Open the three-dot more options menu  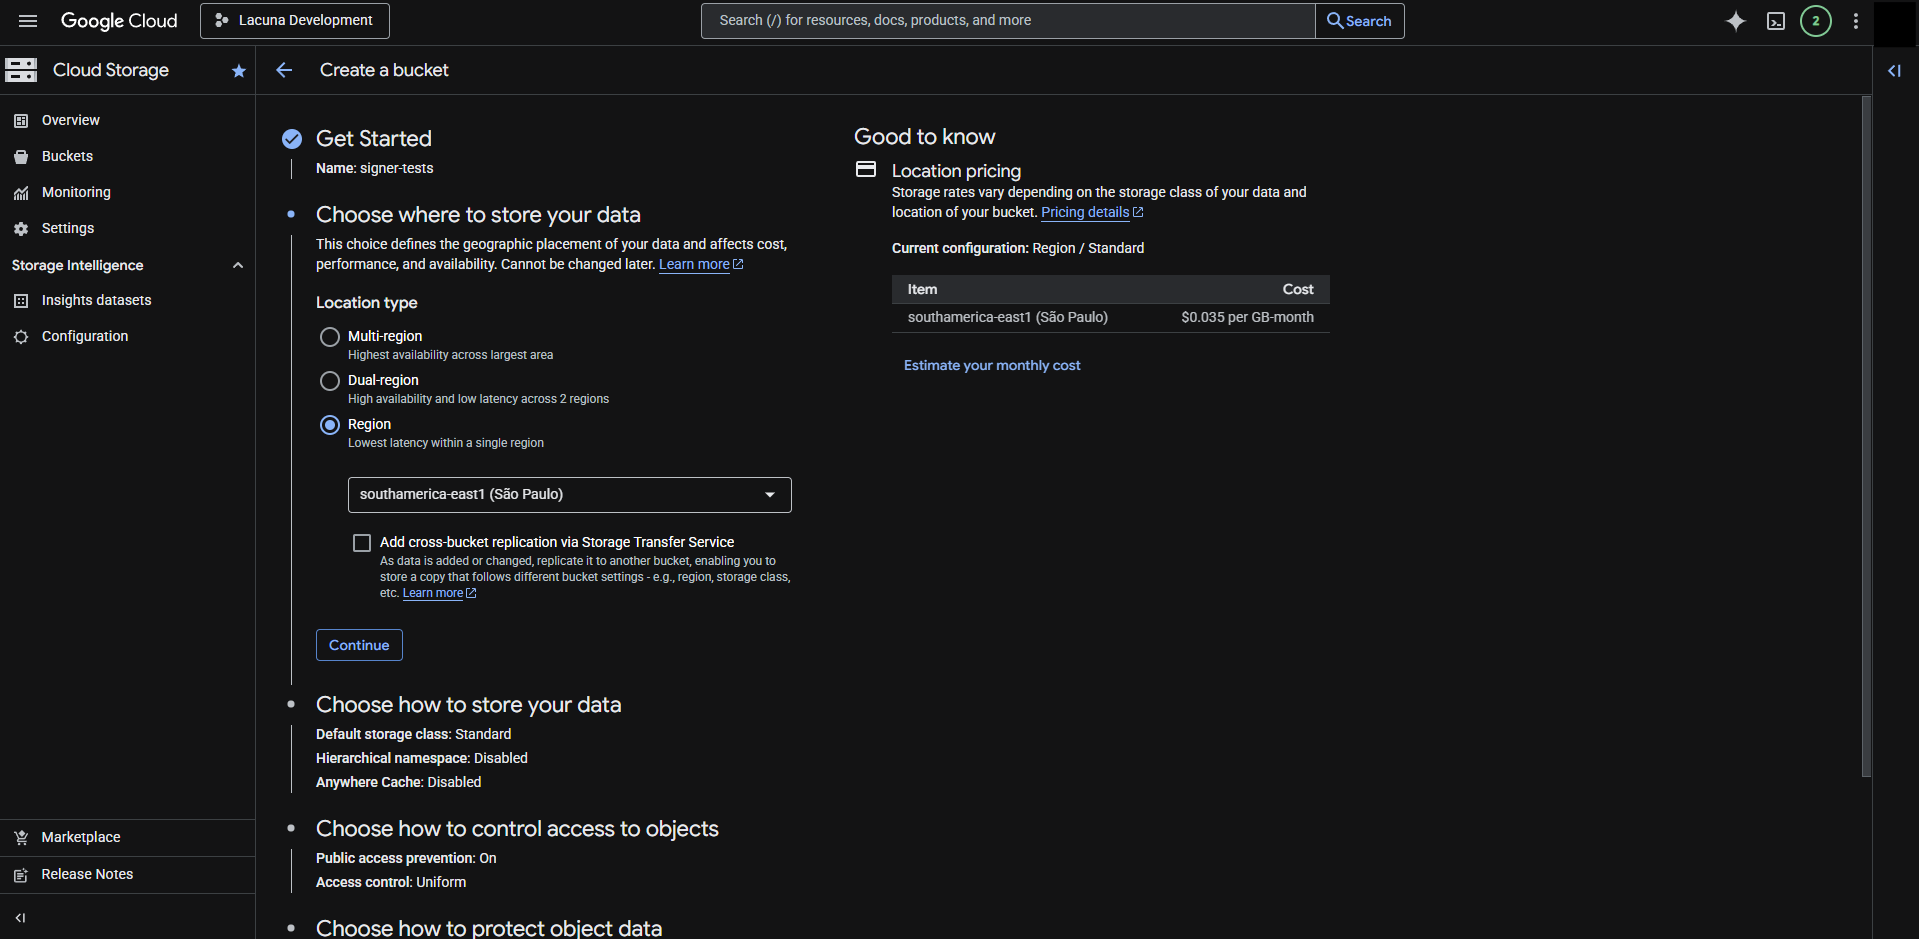point(1855,21)
